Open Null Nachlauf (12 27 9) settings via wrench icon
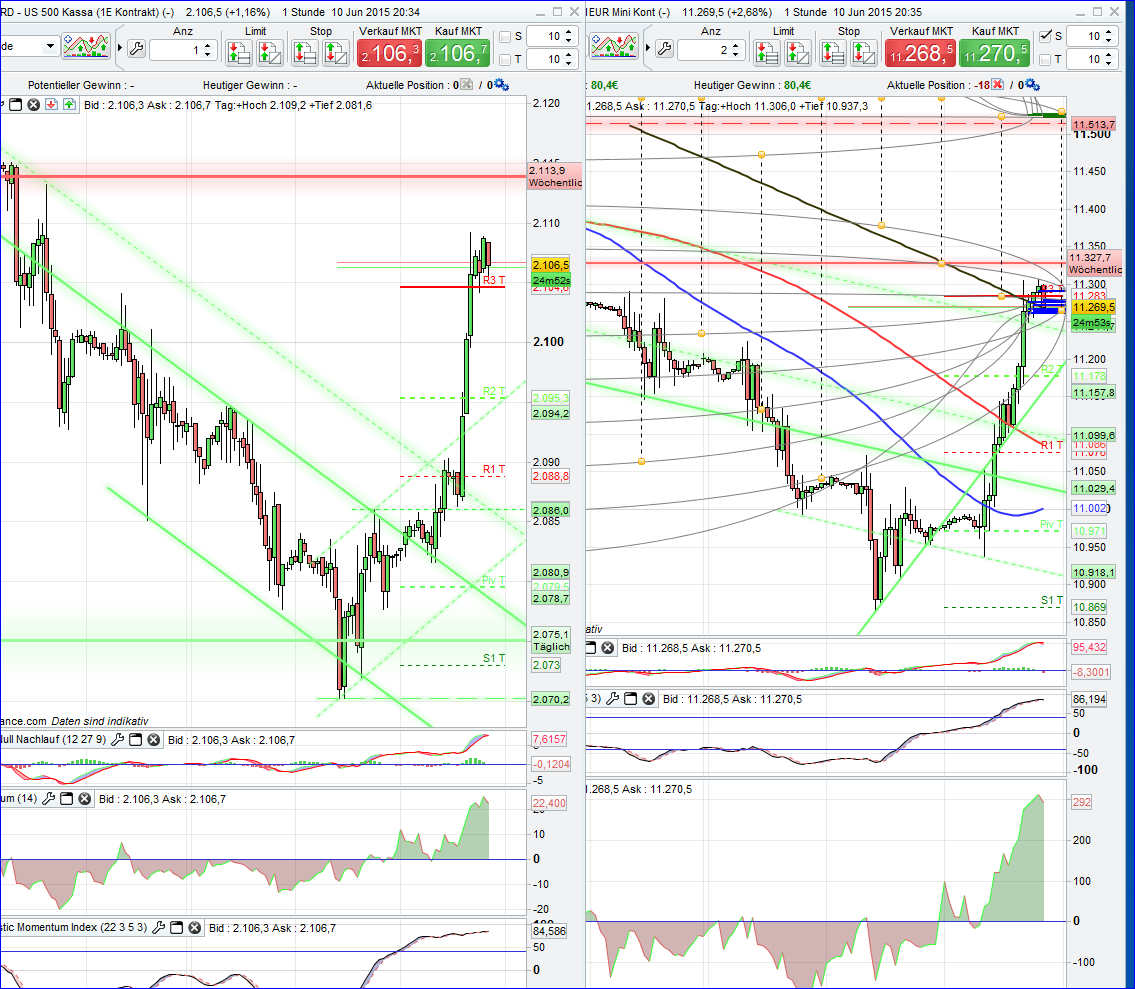Screen dimensions: 1135x989 click(x=117, y=739)
